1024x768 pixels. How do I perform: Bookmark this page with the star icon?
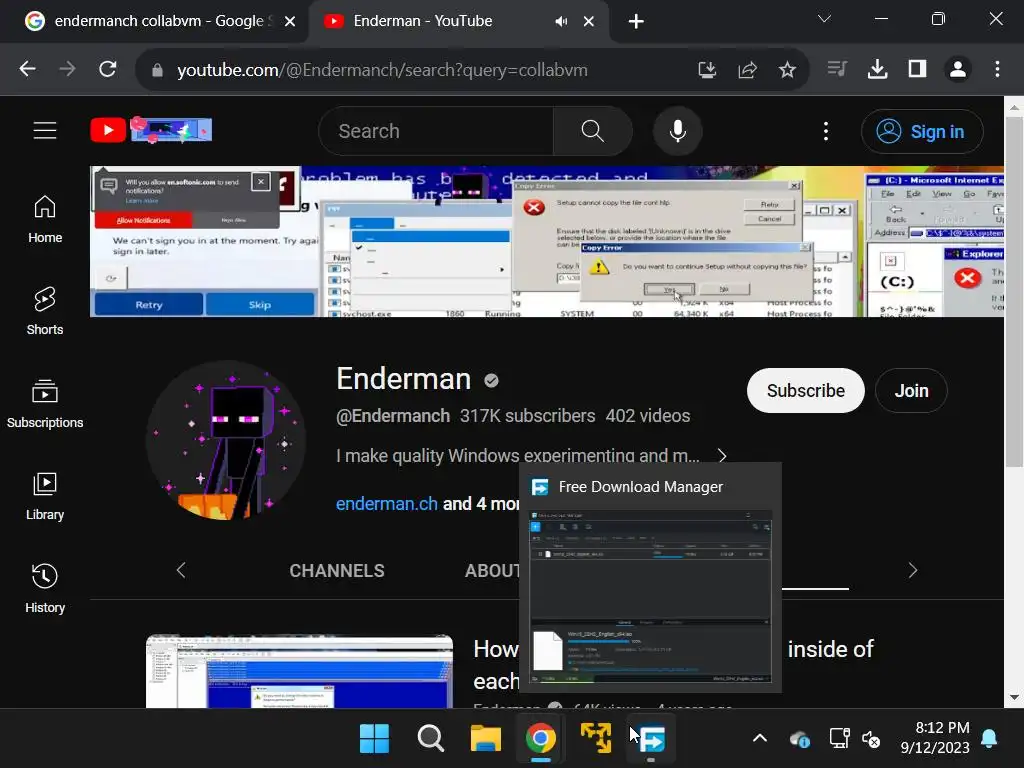click(x=787, y=69)
